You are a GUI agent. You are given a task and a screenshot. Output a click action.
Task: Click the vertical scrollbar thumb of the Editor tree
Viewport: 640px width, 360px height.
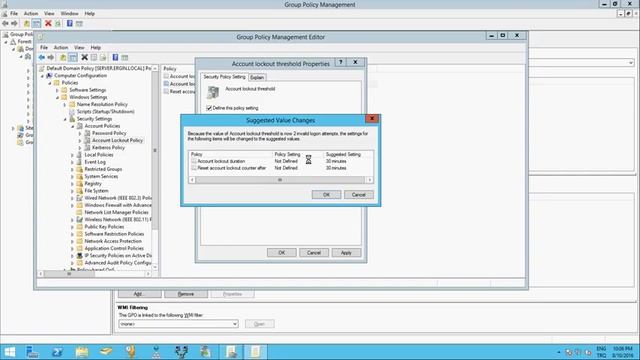[x=155, y=150]
